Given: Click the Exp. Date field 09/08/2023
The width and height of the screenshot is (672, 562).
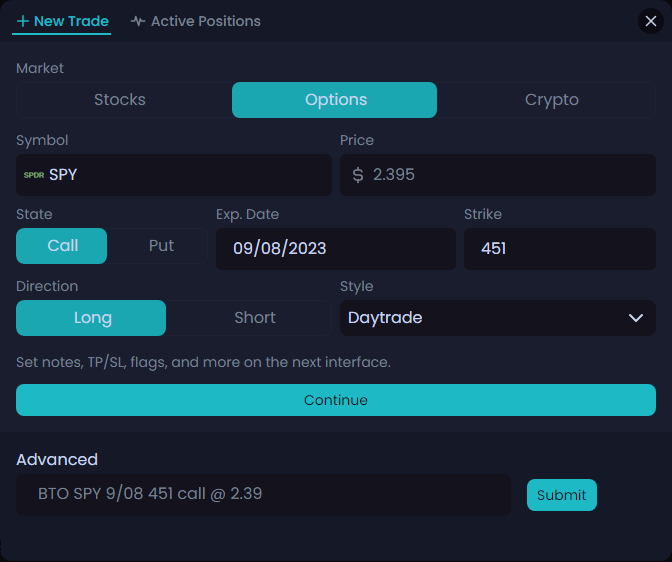Looking at the screenshot, I should click(335, 249).
